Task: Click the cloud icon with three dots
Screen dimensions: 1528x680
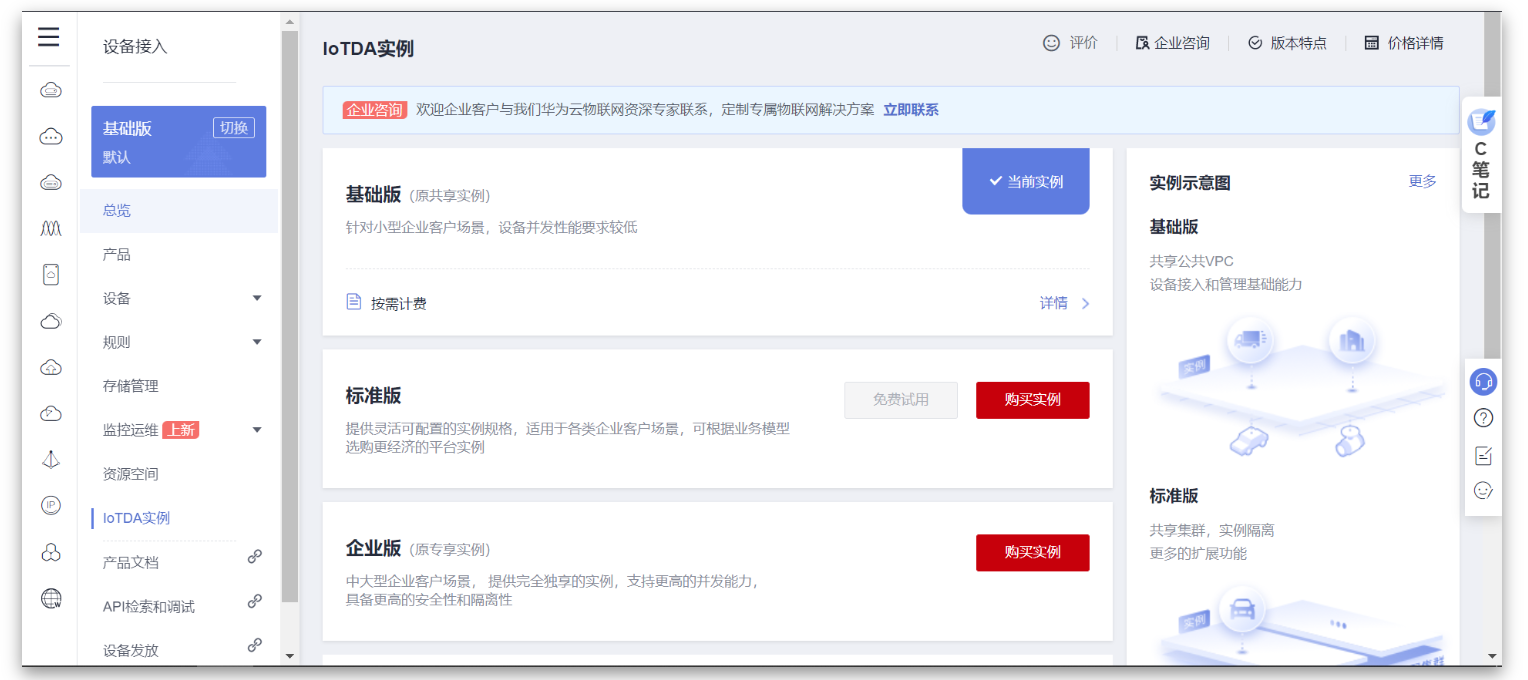Action: point(51,137)
